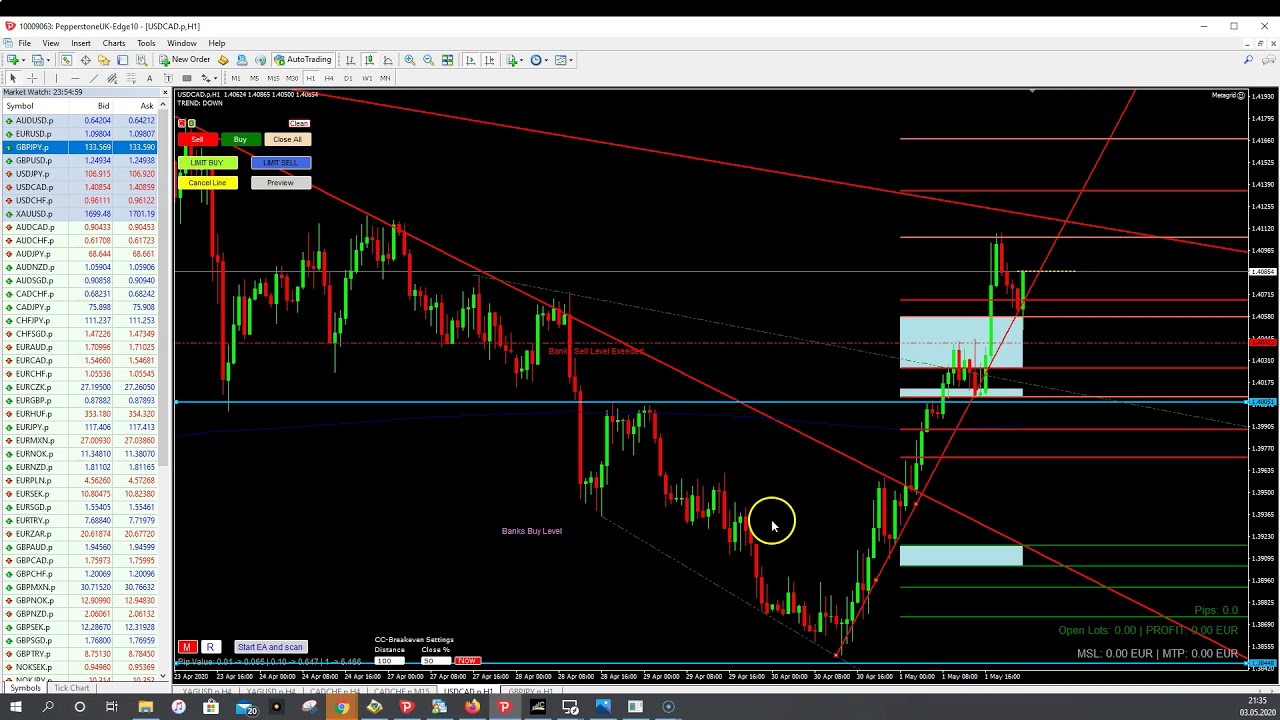This screenshot has width=1280, height=720.
Task: Select the Fibonacci retracement tool
Action: click(x=131, y=78)
